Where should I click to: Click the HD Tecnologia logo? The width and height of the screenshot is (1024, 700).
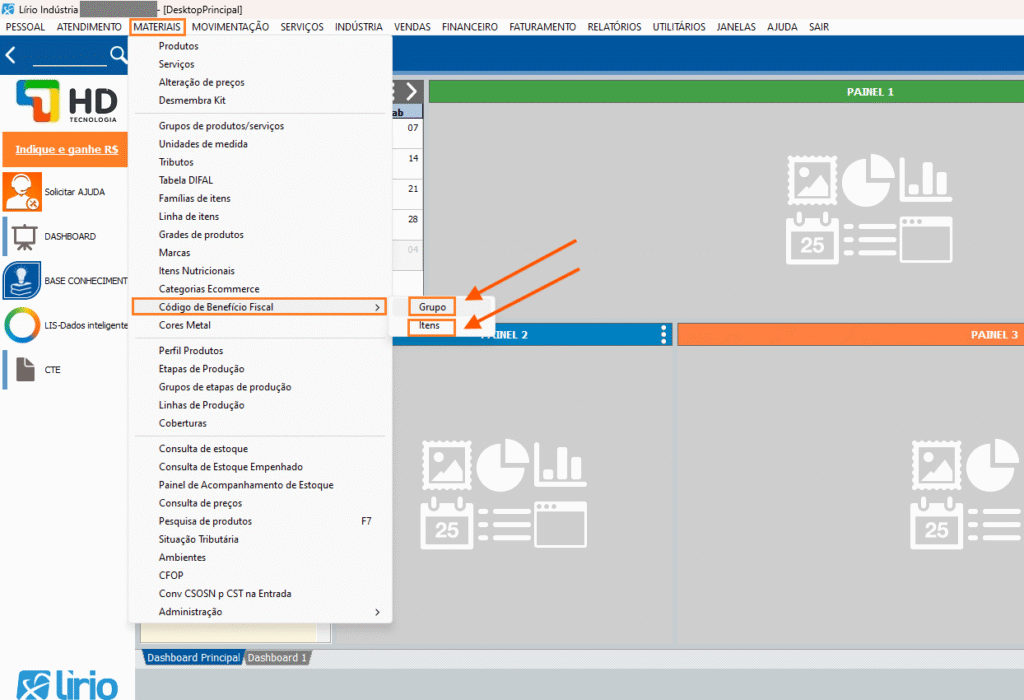pos(66,104)
